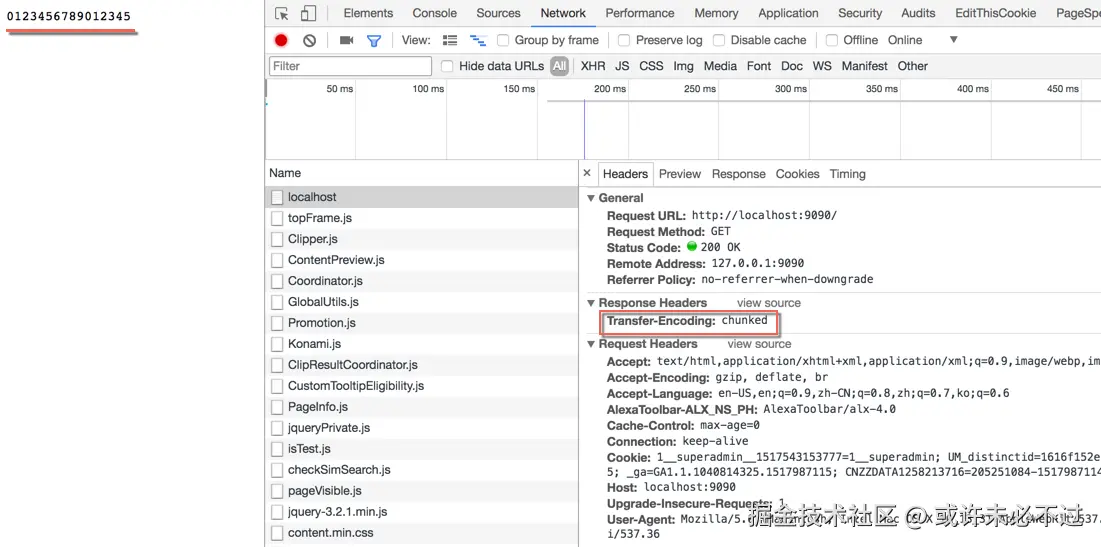Open the Sources tab

[501, 13]
